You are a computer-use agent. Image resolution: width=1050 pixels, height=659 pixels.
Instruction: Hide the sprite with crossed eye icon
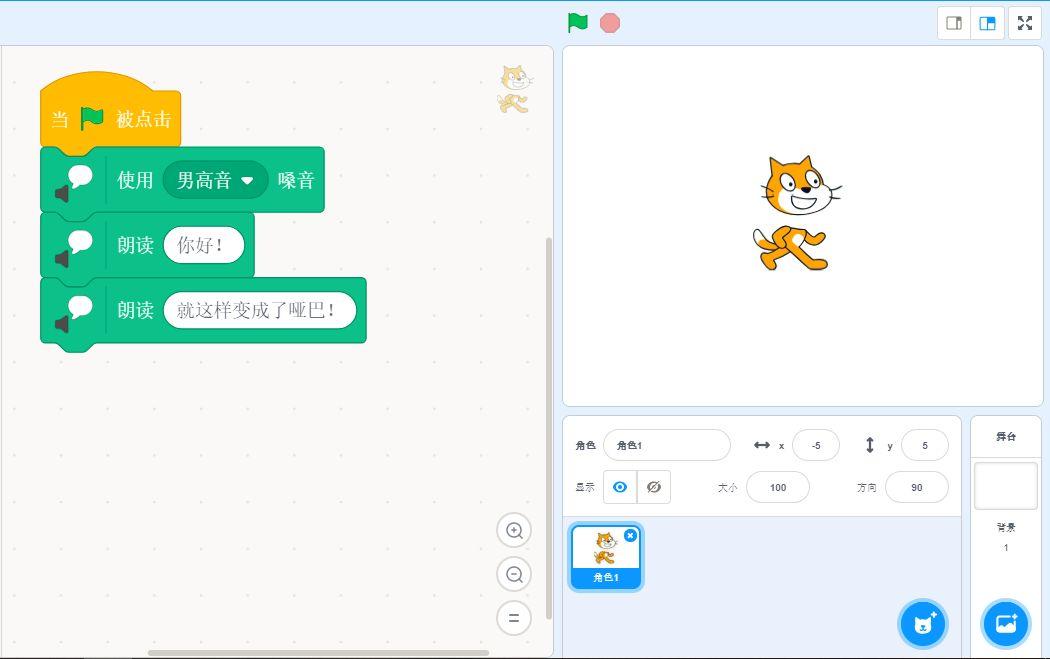click(x=654, y=487)
